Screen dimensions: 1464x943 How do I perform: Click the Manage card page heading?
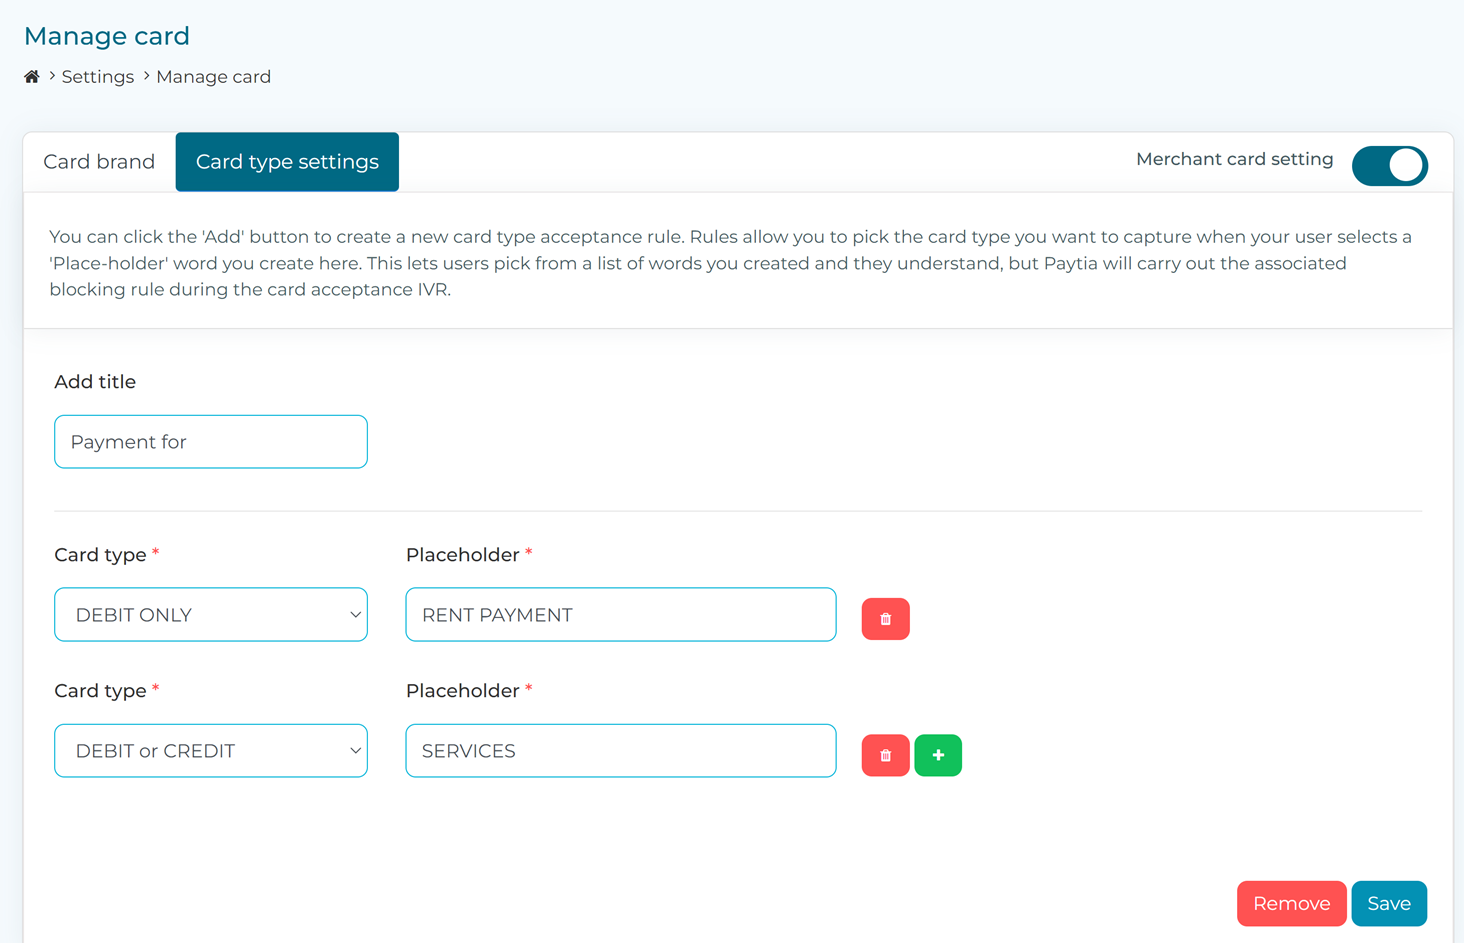106,36
